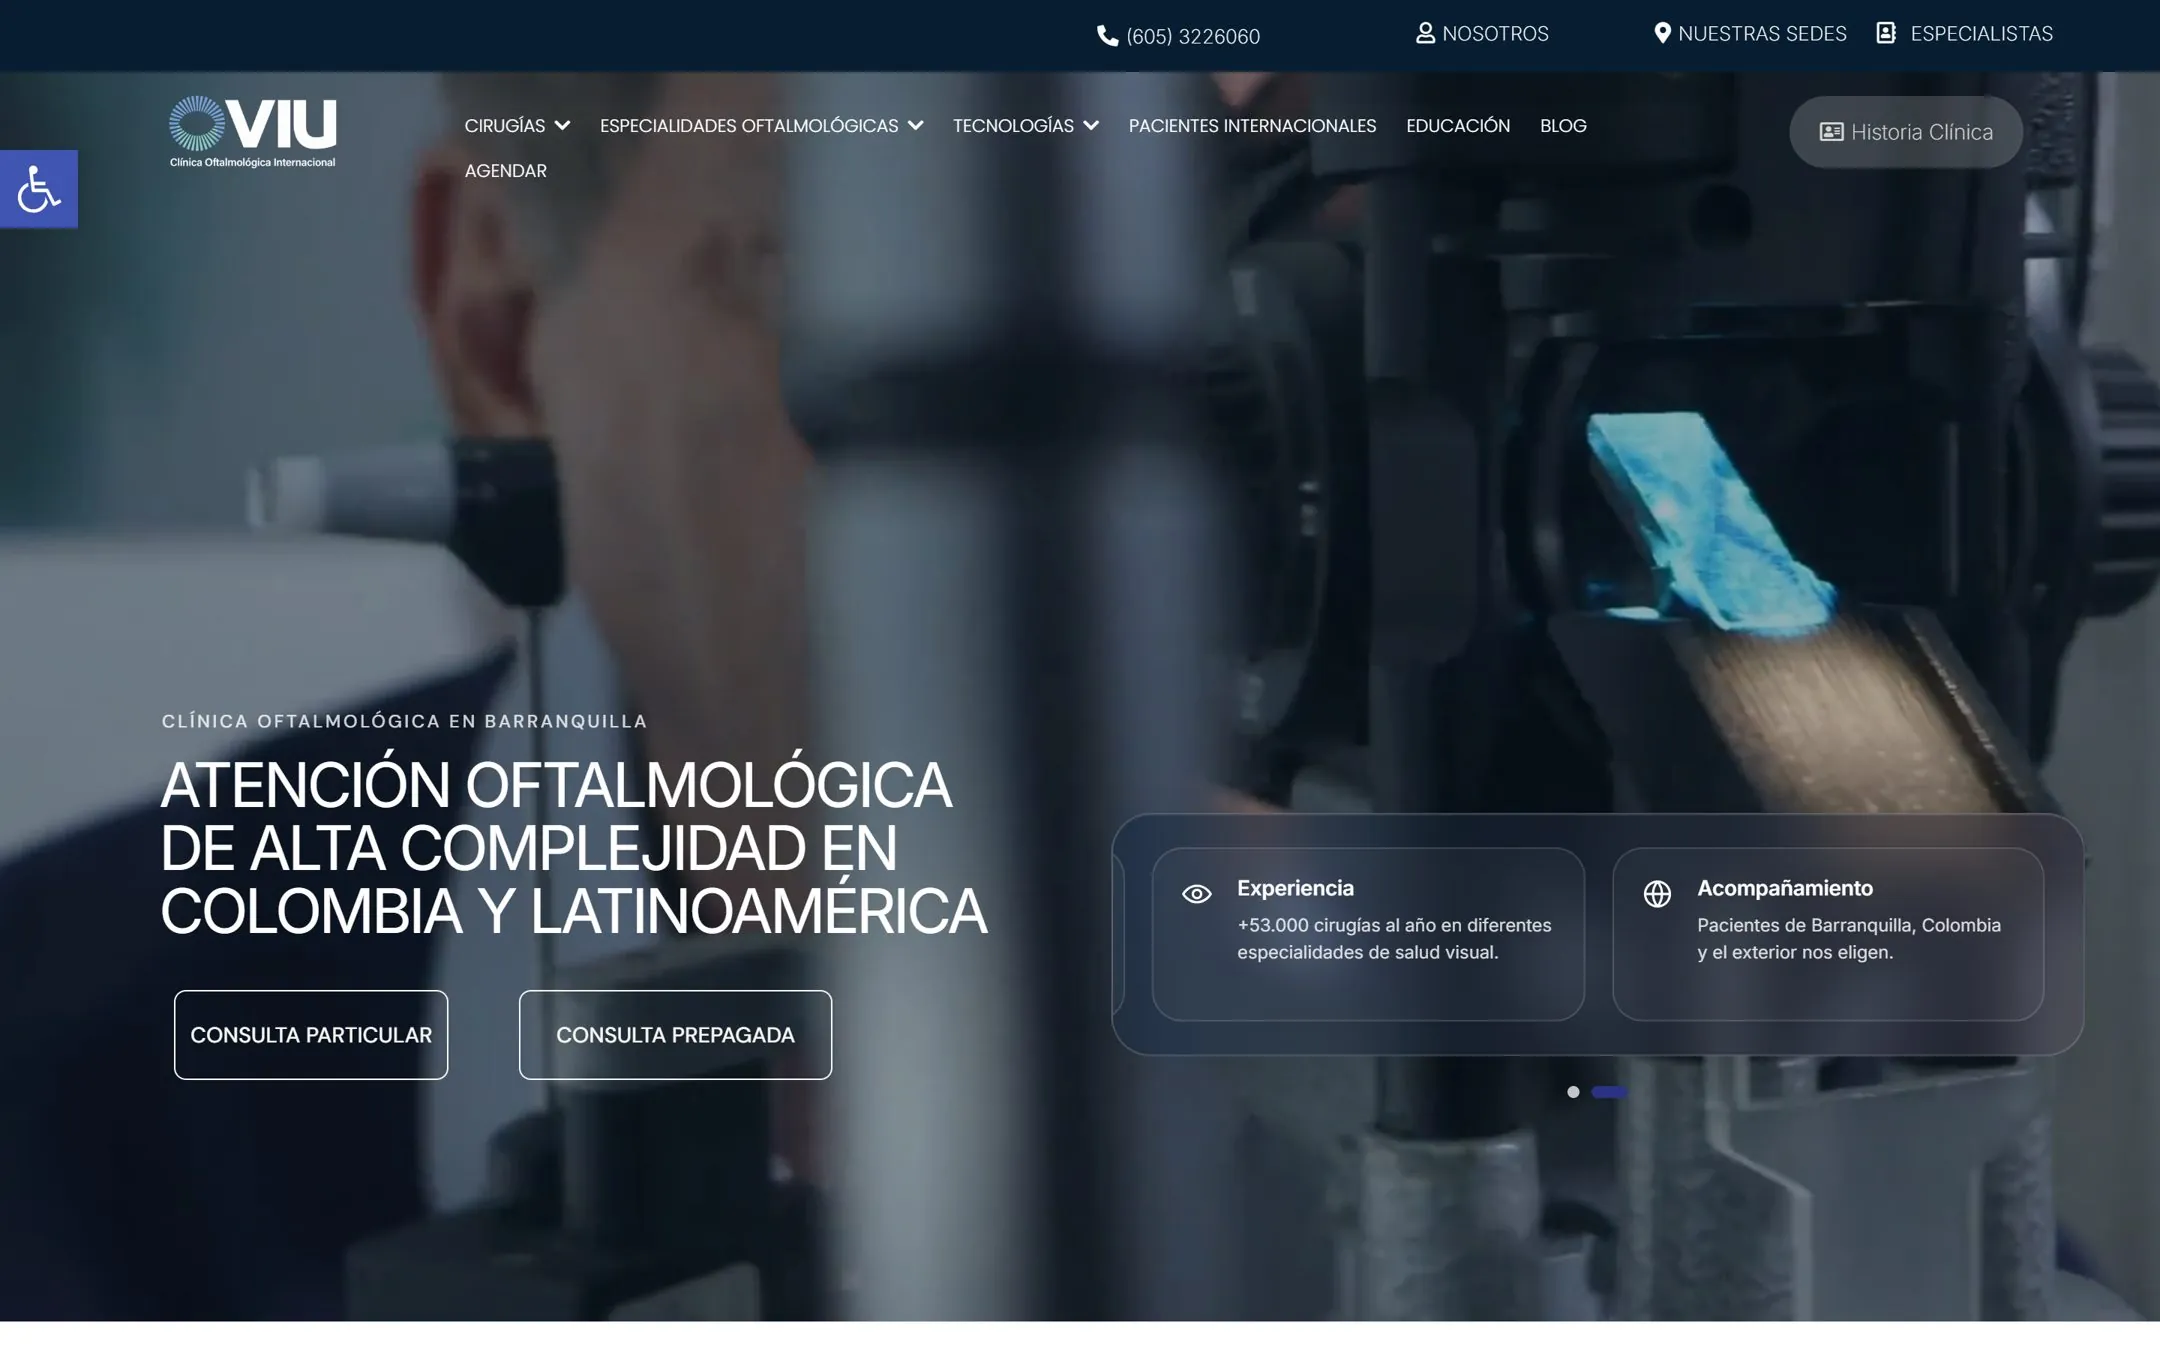Click the Experiencia card title

pos(1295,888)
